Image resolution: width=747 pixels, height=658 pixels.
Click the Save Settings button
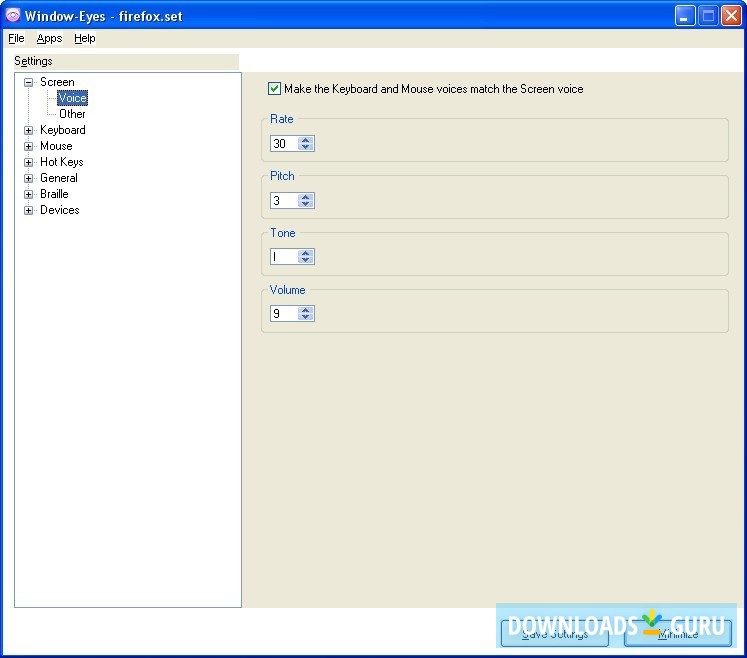555,634
